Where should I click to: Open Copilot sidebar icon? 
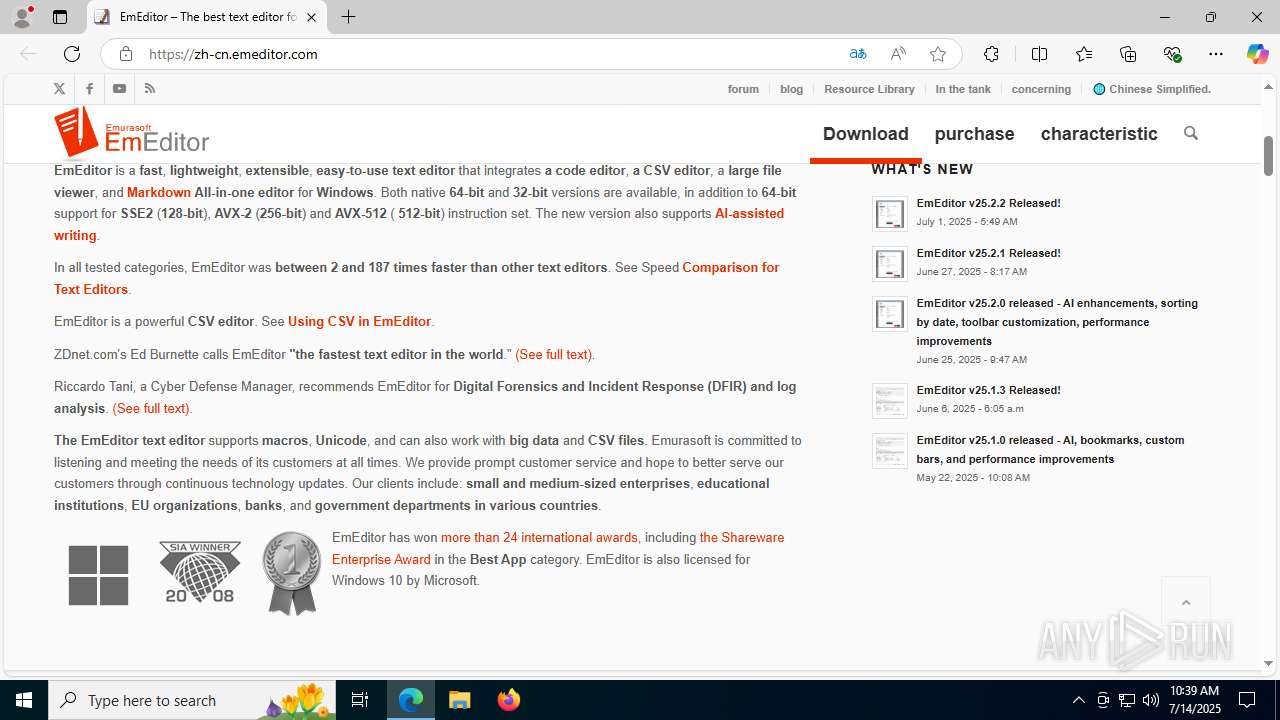click(1257, 54)
